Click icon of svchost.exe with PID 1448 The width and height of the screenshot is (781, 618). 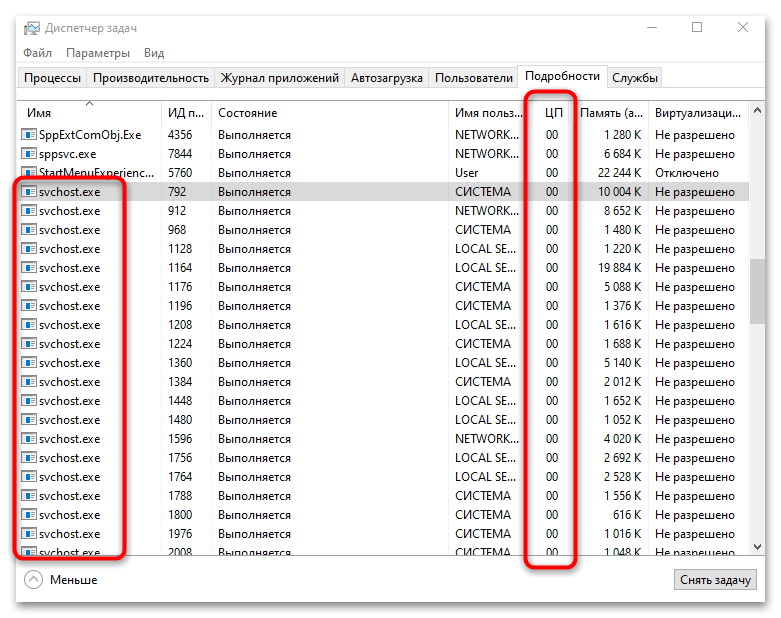pyautogui.click(x=29, y=400)
